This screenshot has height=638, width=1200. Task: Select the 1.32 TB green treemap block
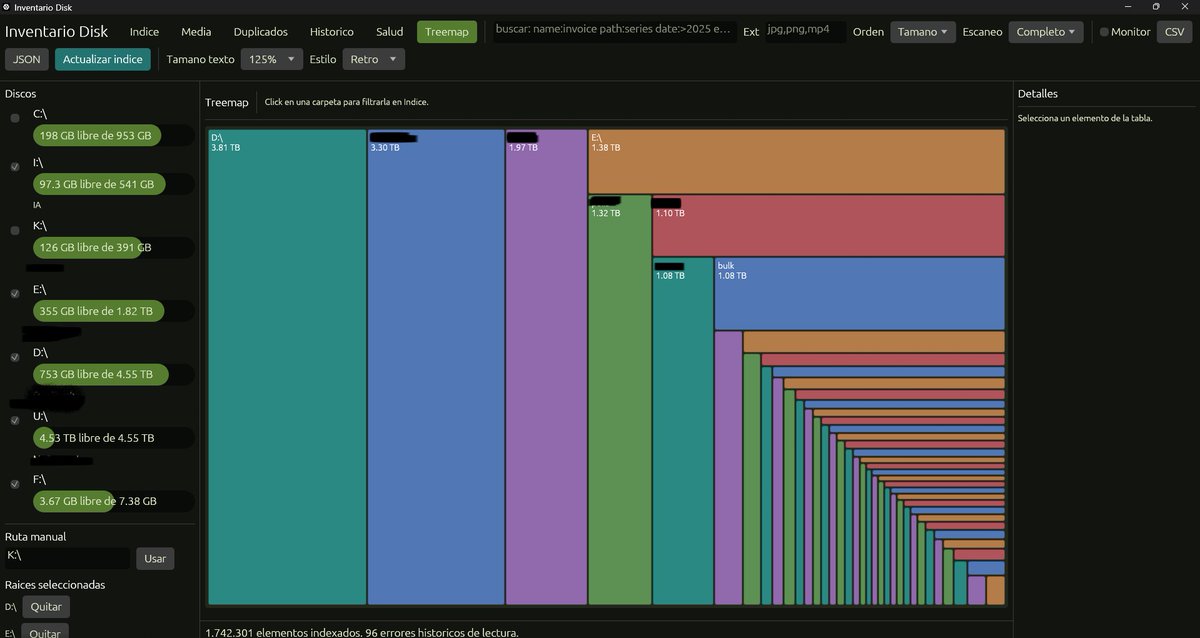point(620,400)
